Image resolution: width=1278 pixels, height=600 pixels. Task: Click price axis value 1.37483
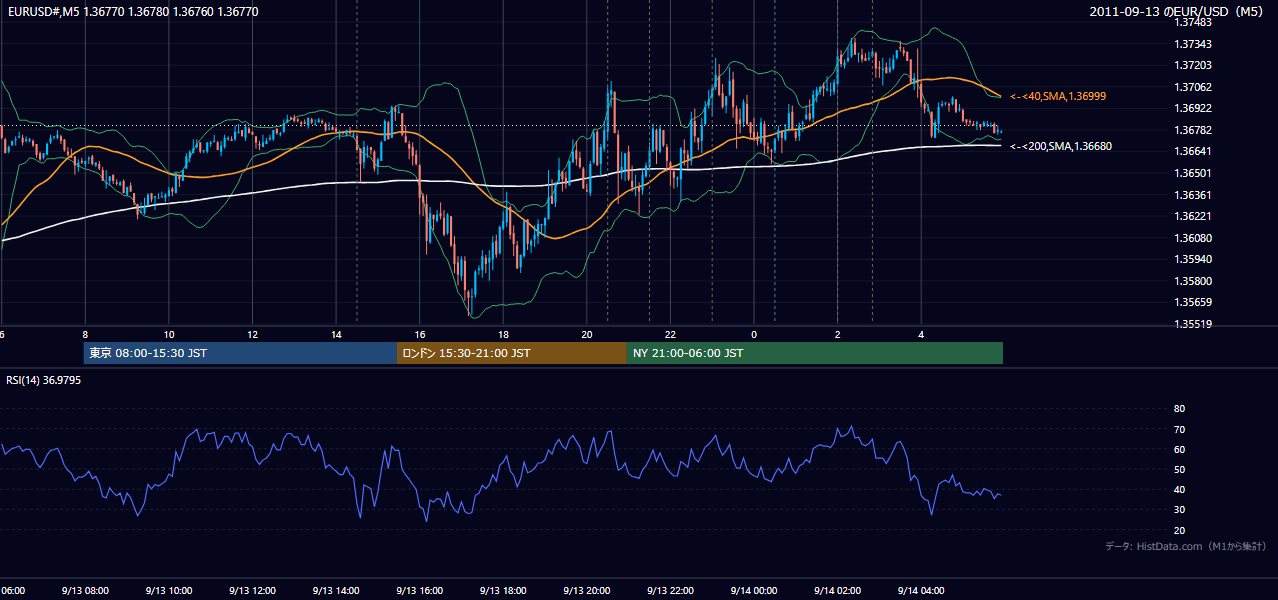pos(1193,22)
